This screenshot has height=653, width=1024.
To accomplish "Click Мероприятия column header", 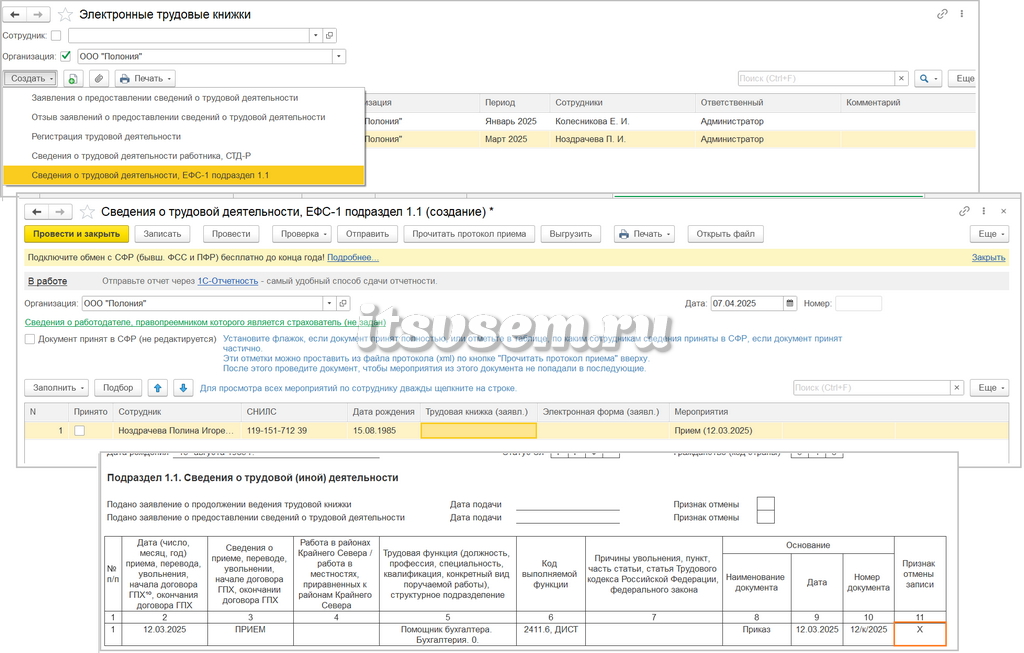I will (701, 412).
